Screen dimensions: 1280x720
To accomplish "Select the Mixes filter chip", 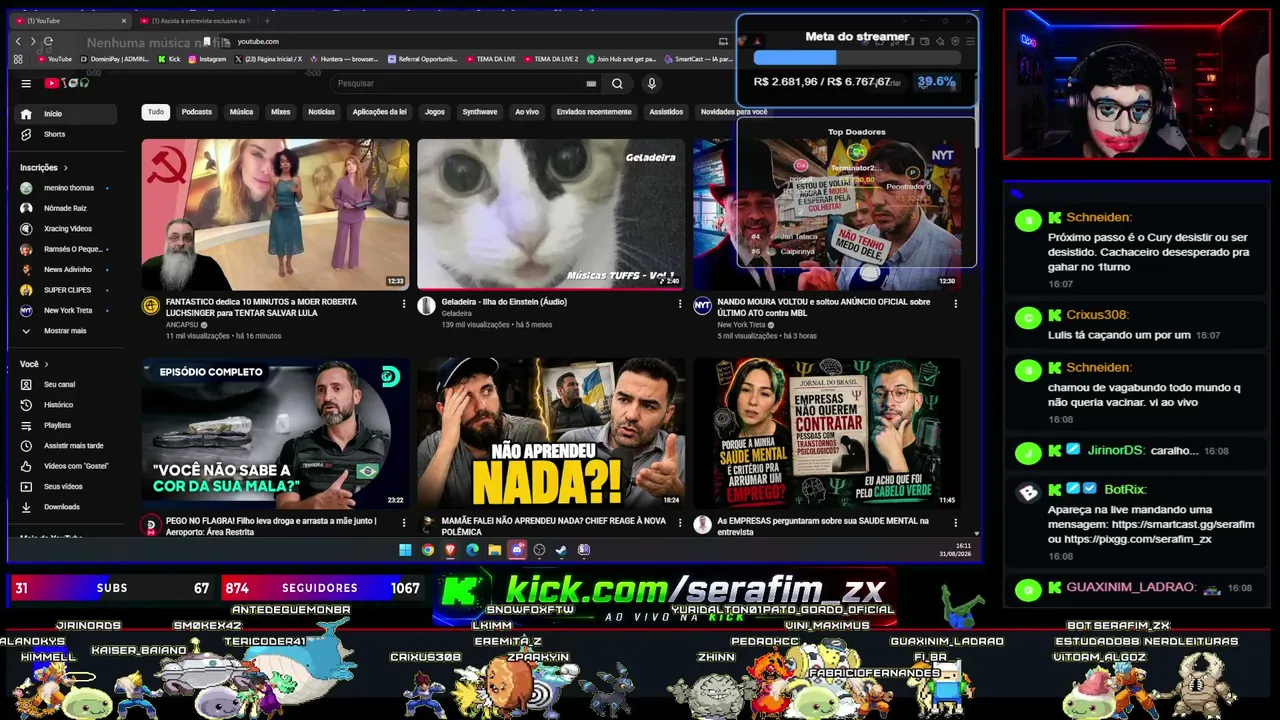I will 281,112.
